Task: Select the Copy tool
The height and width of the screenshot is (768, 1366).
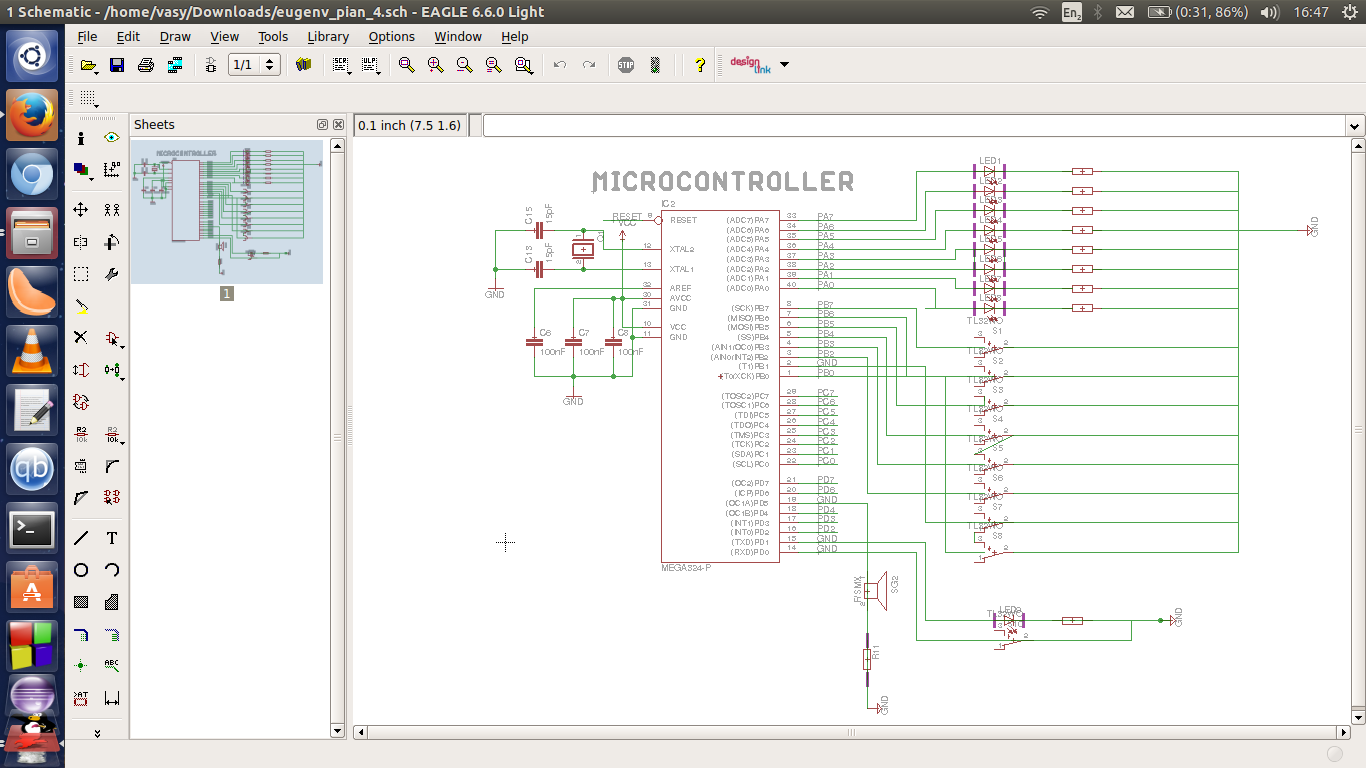Action: (x=112, y=210)
